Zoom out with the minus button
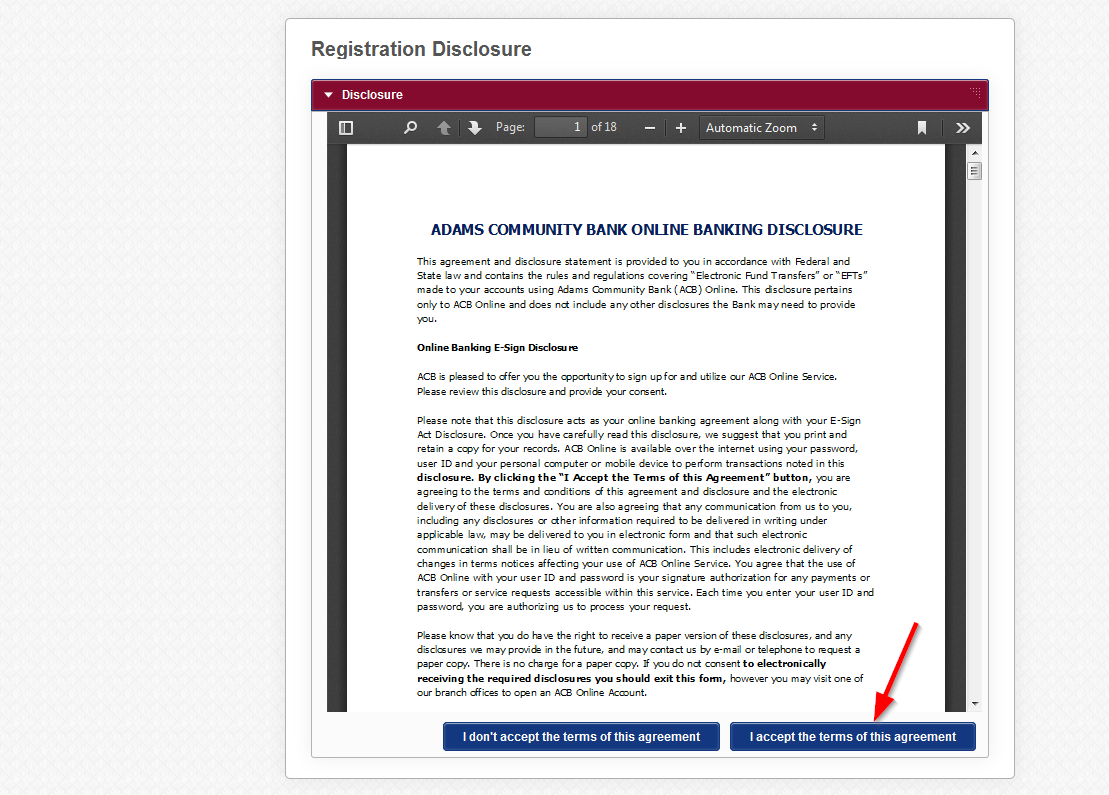Image resolution: width=1109 pixels, height=795 pixels. (650, 128)
